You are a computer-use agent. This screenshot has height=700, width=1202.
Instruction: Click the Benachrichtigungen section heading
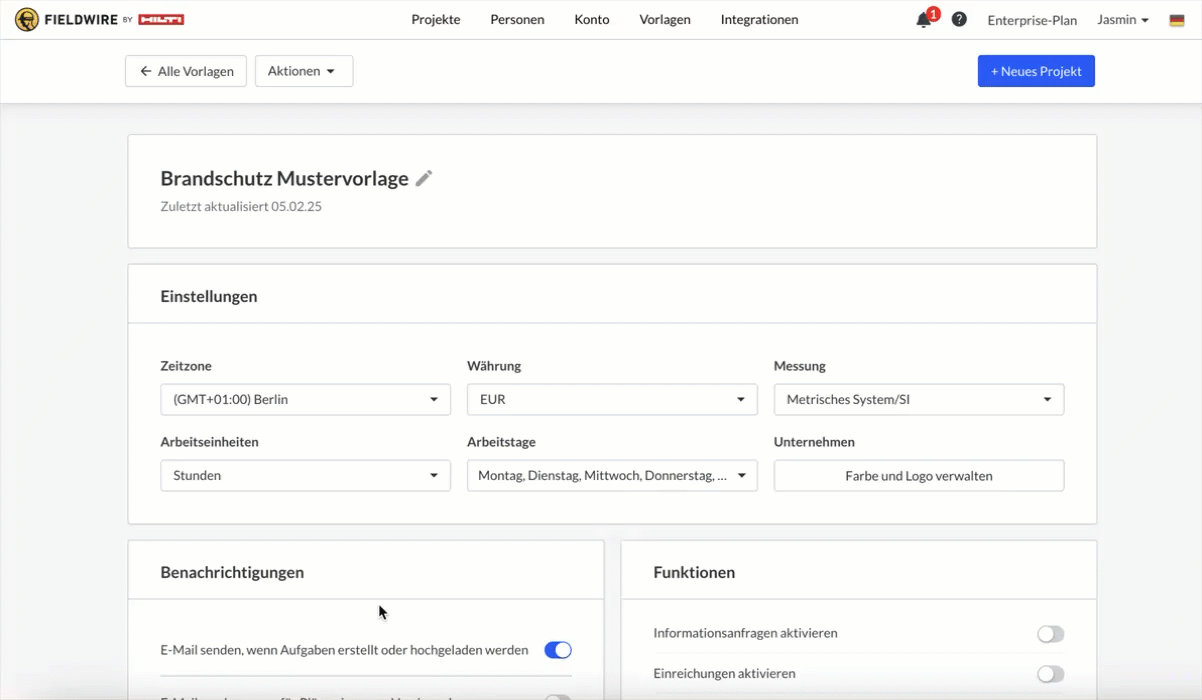pos(232,572)
